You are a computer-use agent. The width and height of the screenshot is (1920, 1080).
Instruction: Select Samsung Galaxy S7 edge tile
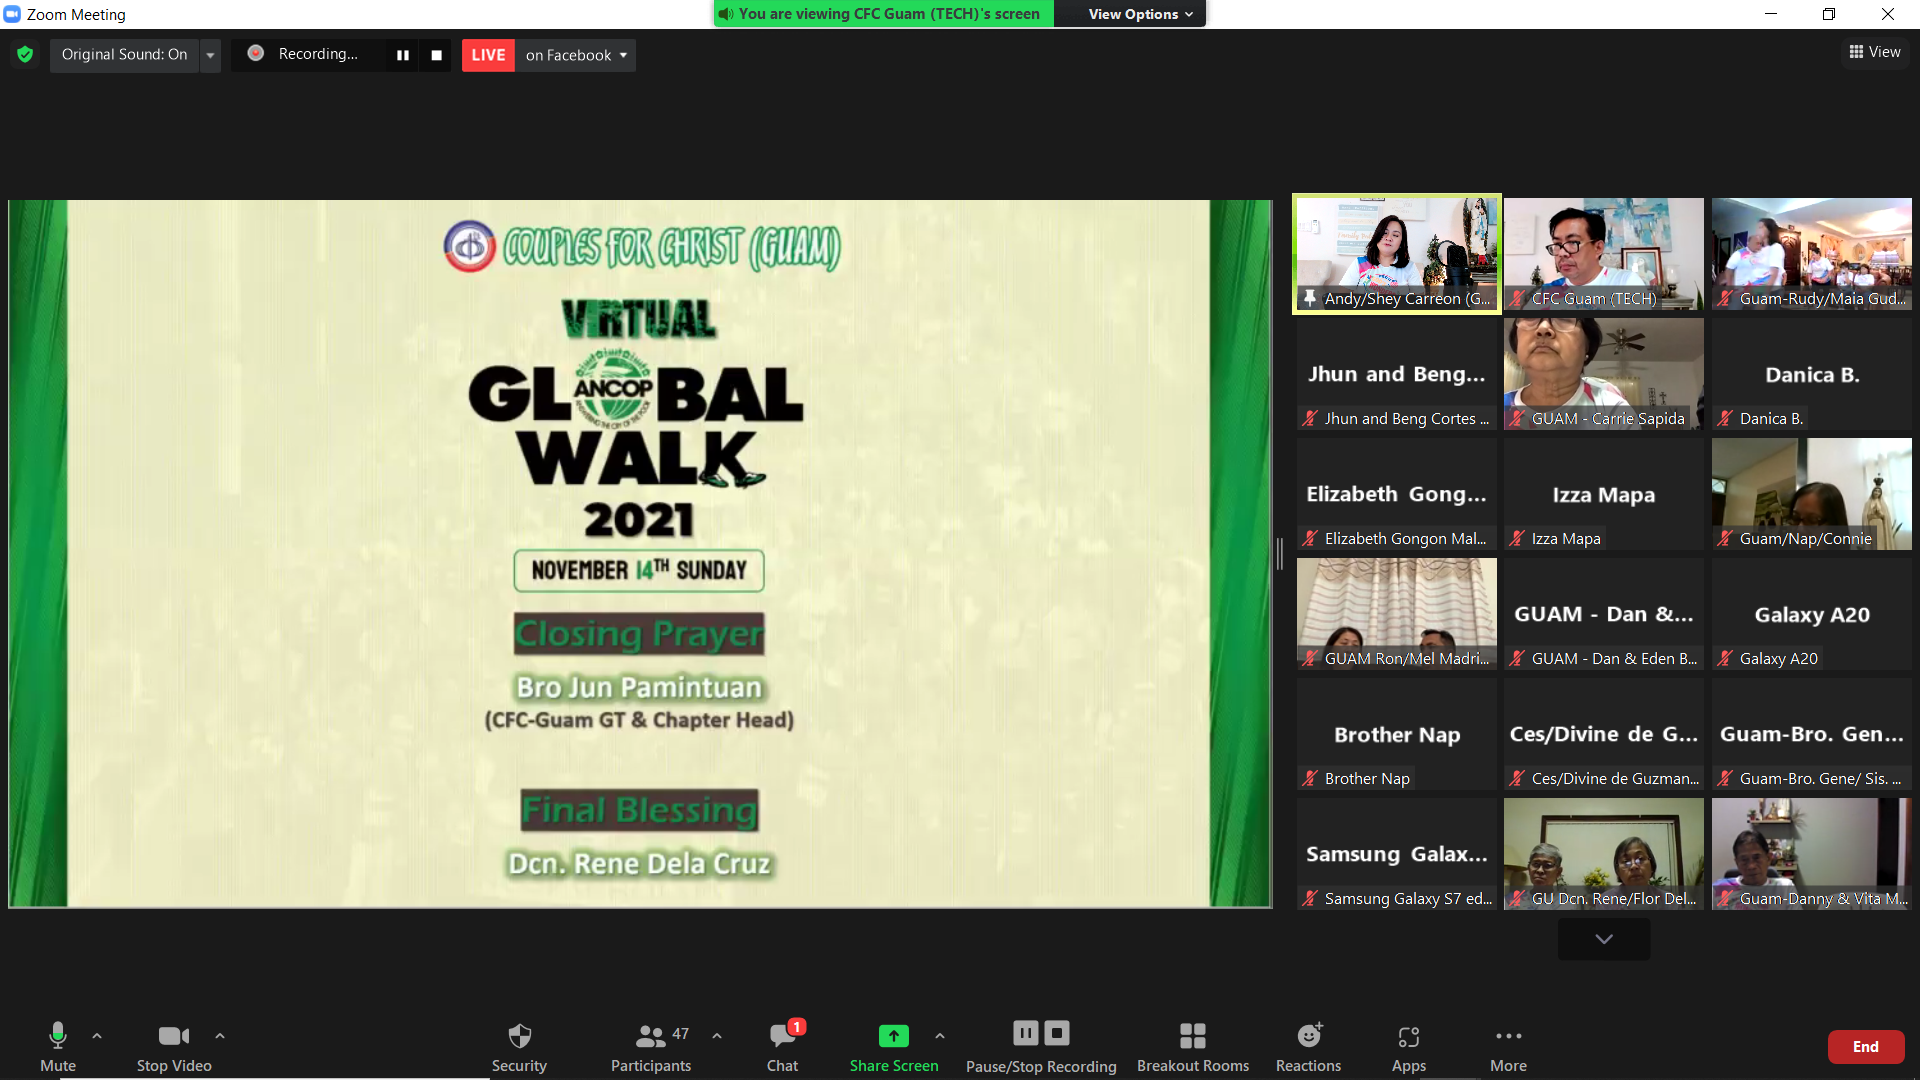pos(1396,854)
